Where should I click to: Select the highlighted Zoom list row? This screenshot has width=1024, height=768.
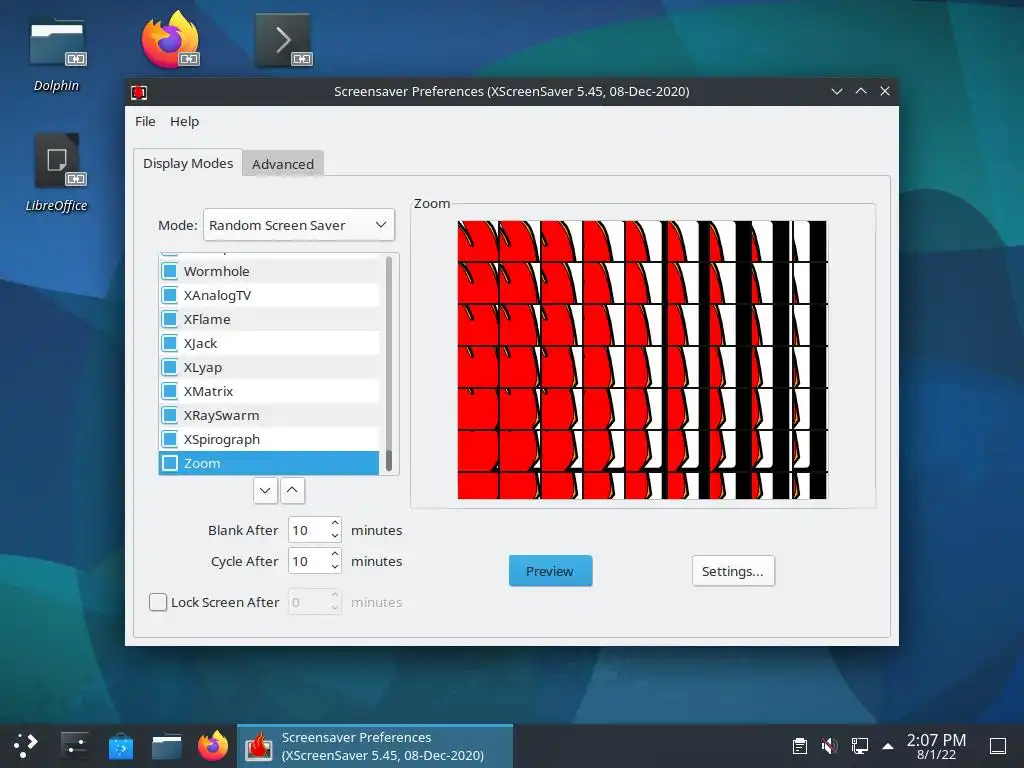click(269, 463)
